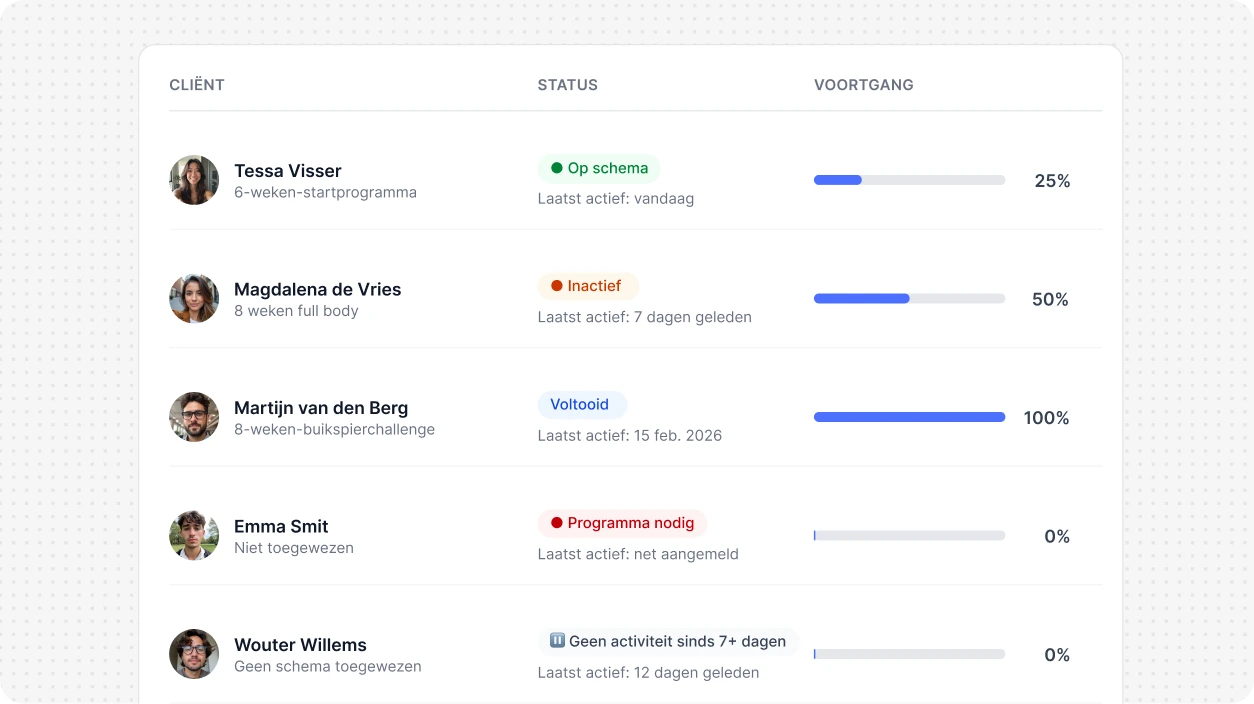
Task: Click green dot in Op schema badge
Action: point(557,168)
